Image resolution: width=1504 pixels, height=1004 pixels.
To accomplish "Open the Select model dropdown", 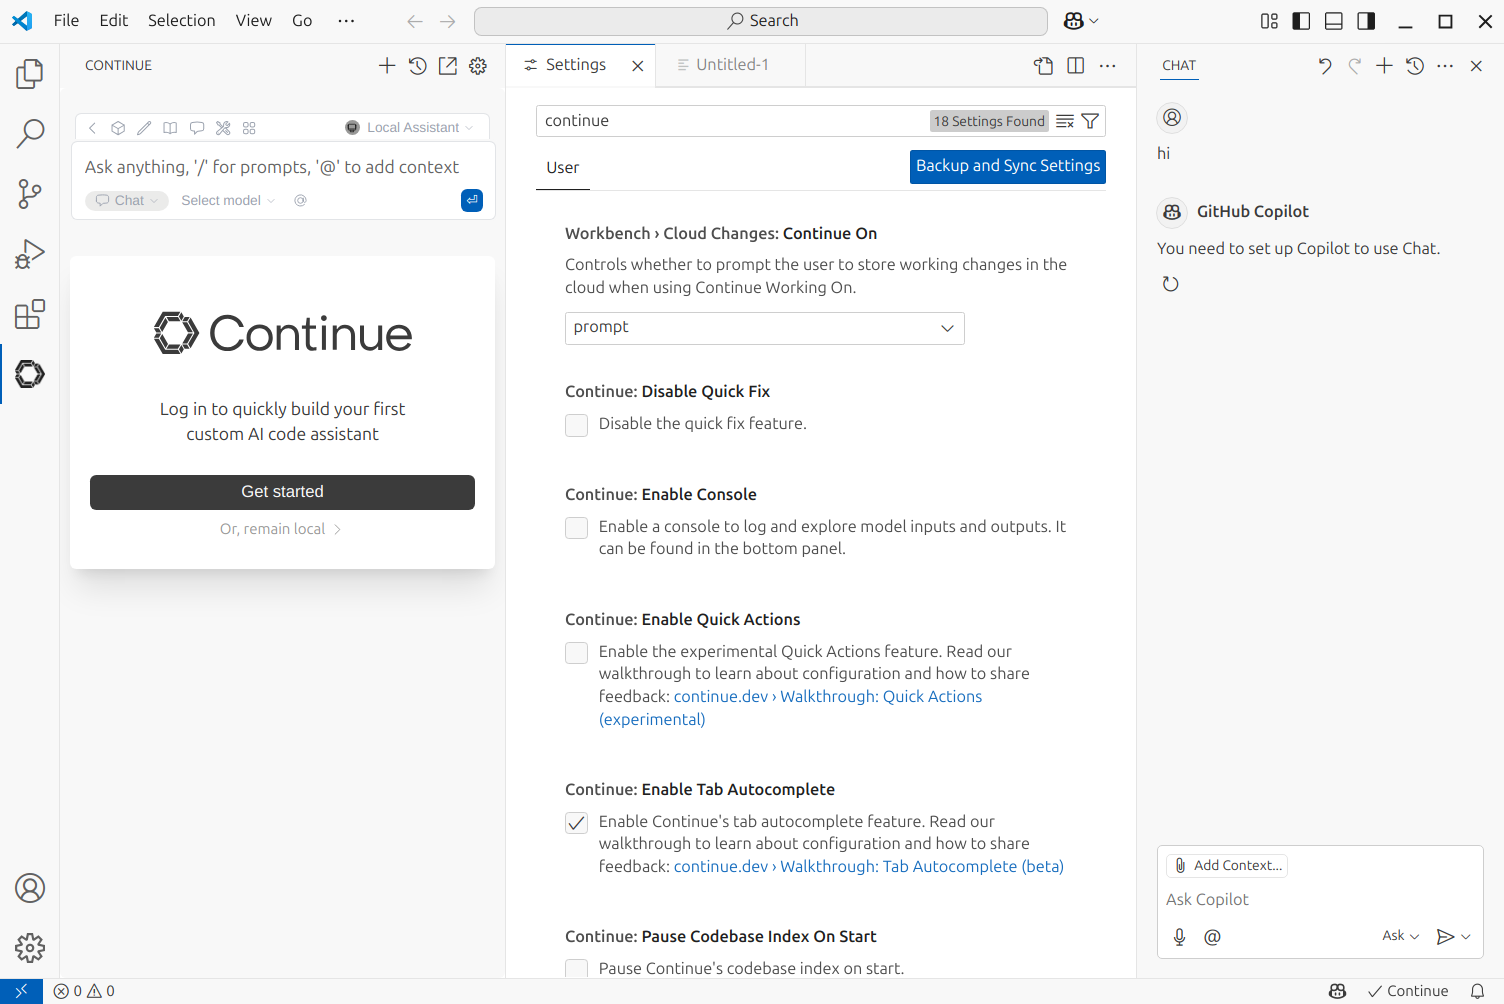I will [x=228, y=200].
